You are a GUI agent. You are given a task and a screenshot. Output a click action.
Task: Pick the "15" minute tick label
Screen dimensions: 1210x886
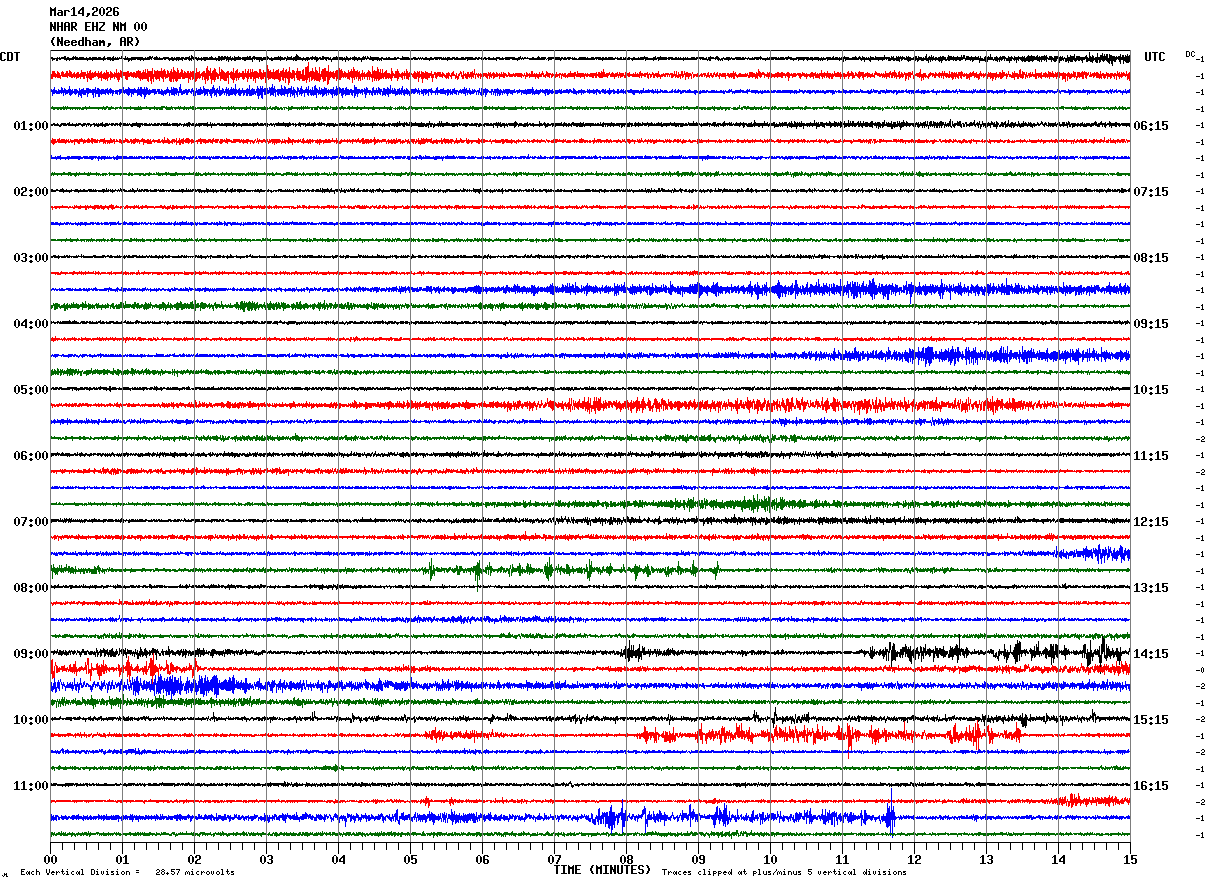coord(1130,860)
